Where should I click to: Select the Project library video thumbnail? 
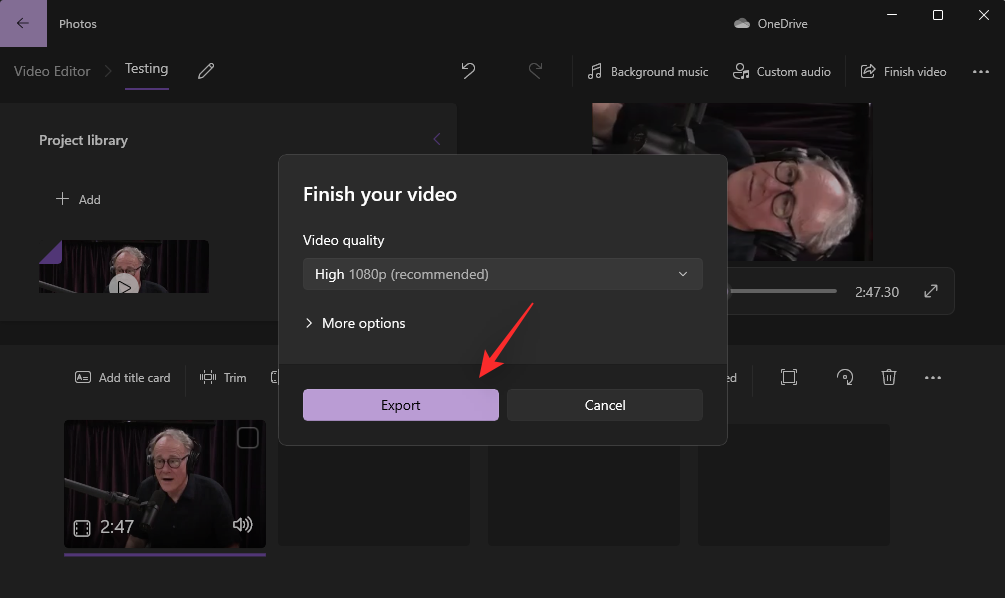pos(124,267)
